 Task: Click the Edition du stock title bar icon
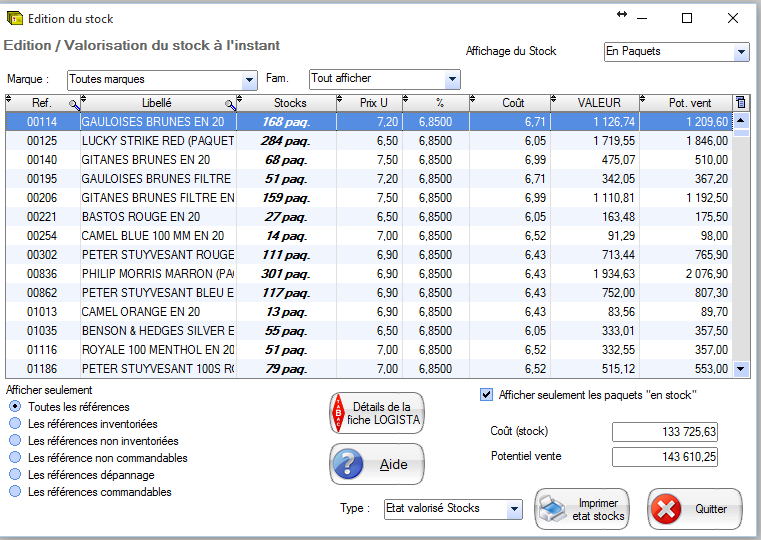point(15,18)
